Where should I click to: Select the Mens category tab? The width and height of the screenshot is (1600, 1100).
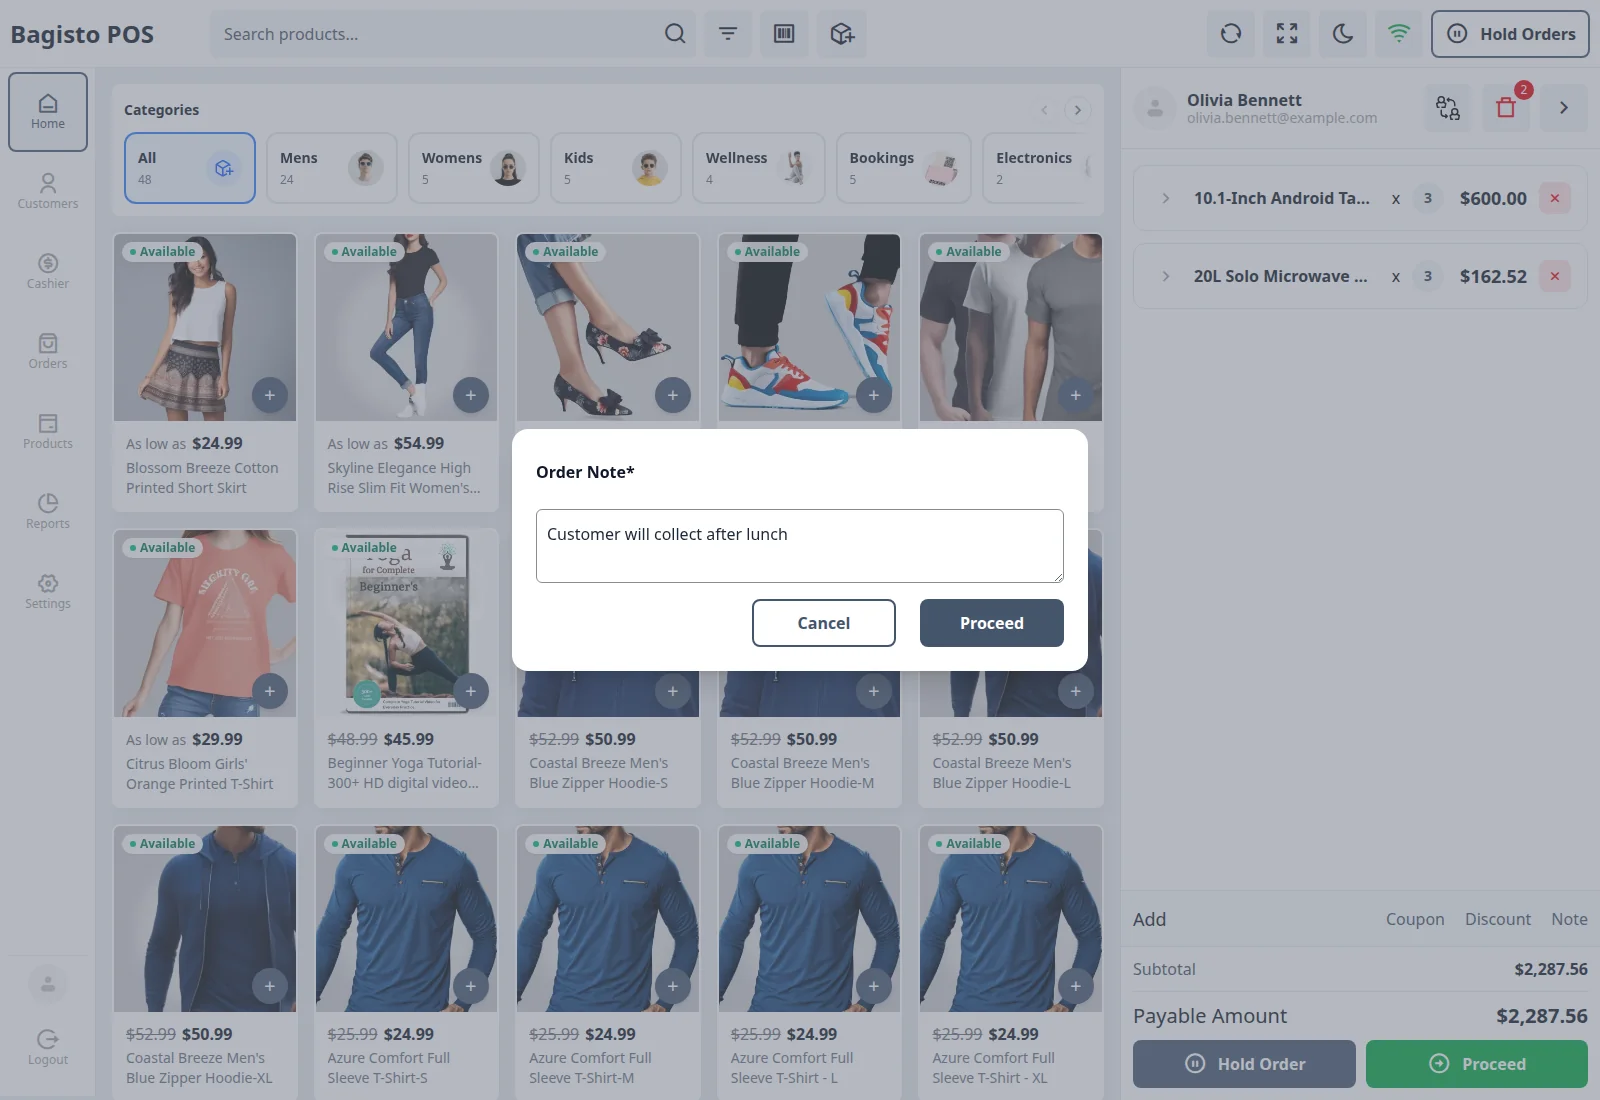(332, 168)
